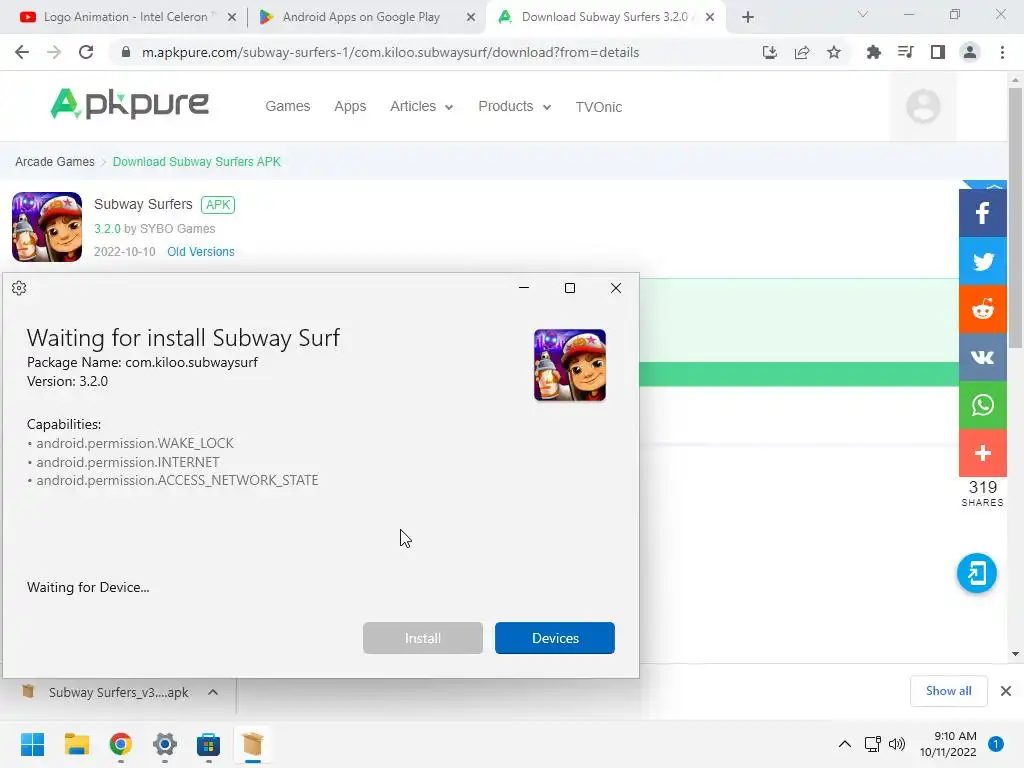Open Chrome from taskbar
The height and width of the screenshot is (768, 1024).
(121, 744)
